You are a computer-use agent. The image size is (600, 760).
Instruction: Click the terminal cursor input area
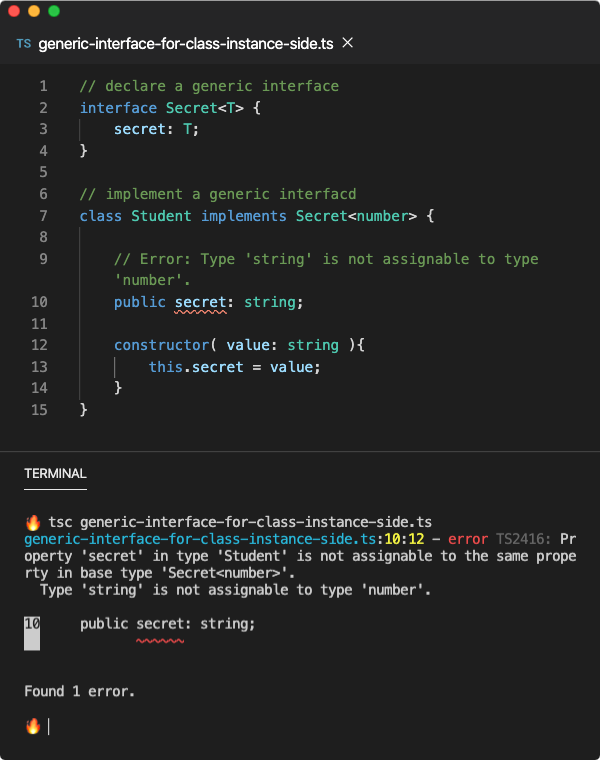tap(48, 726)
